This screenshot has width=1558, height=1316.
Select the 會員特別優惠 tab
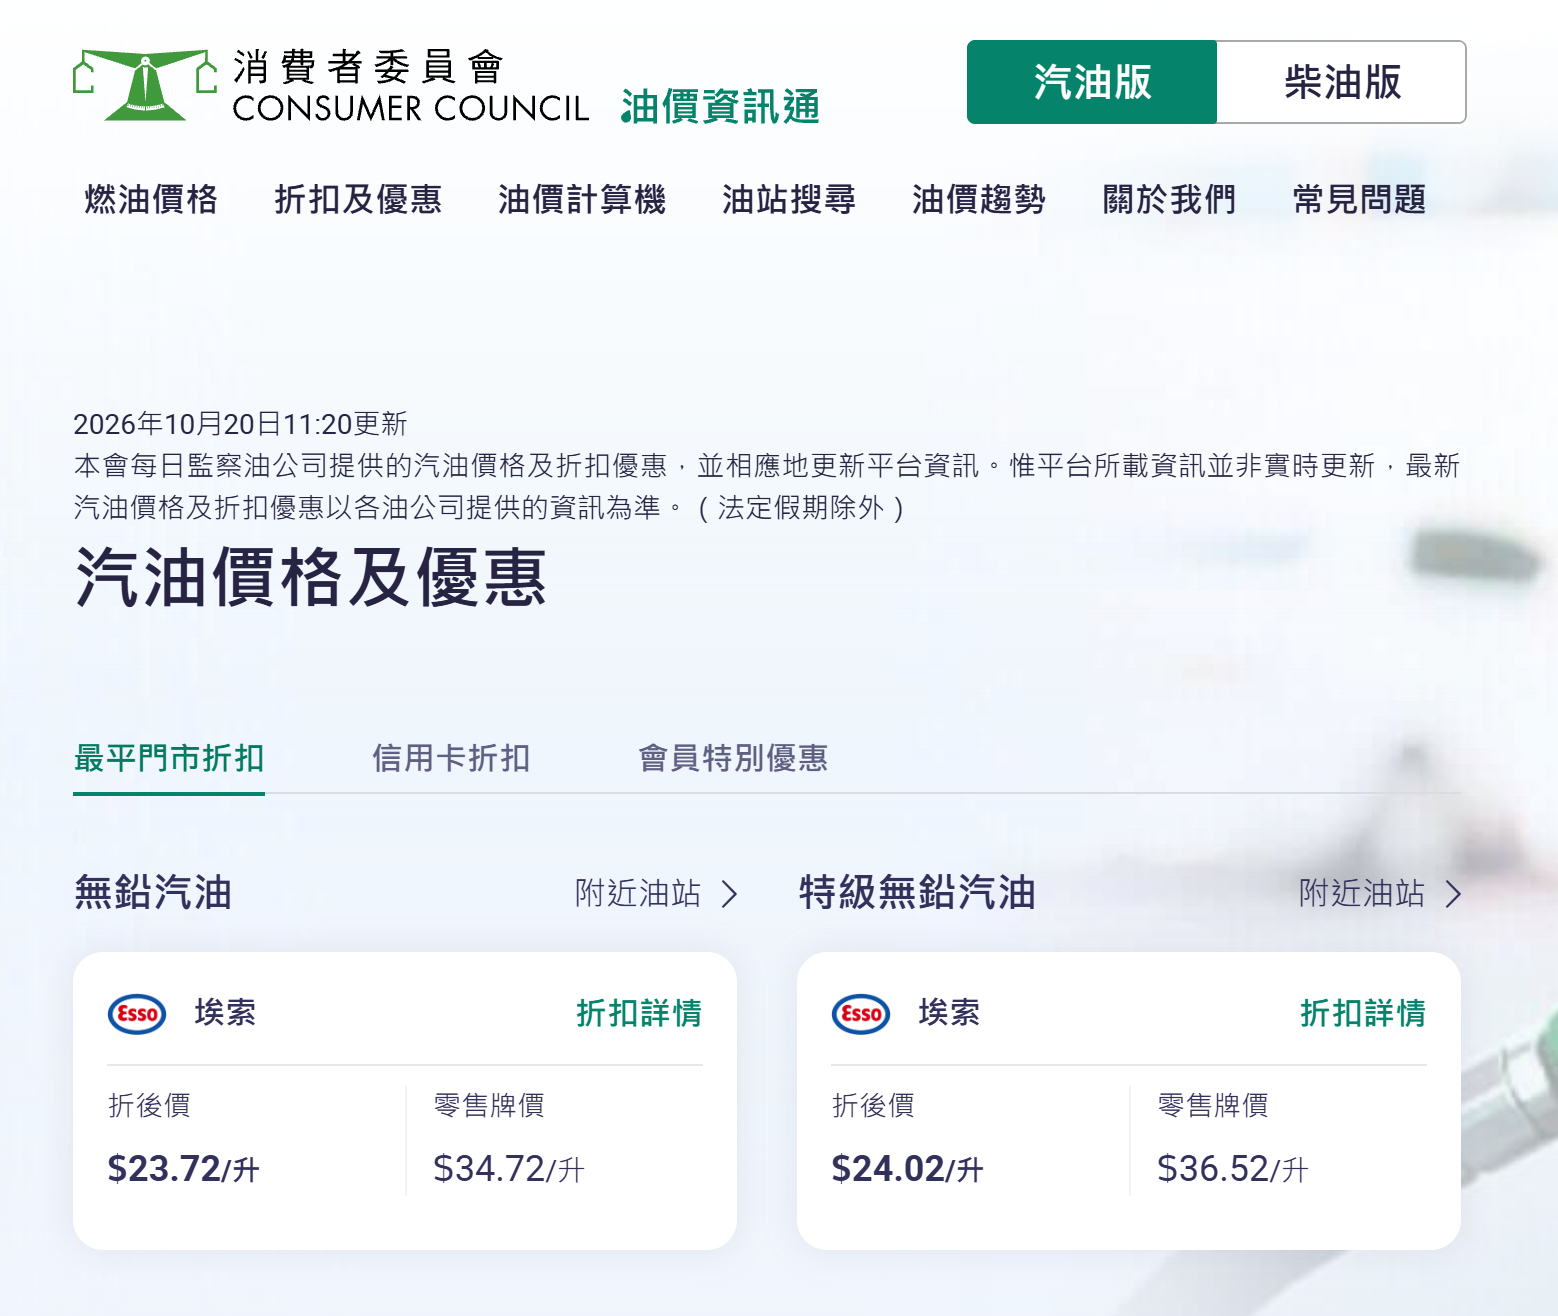[x=733, y=758]
